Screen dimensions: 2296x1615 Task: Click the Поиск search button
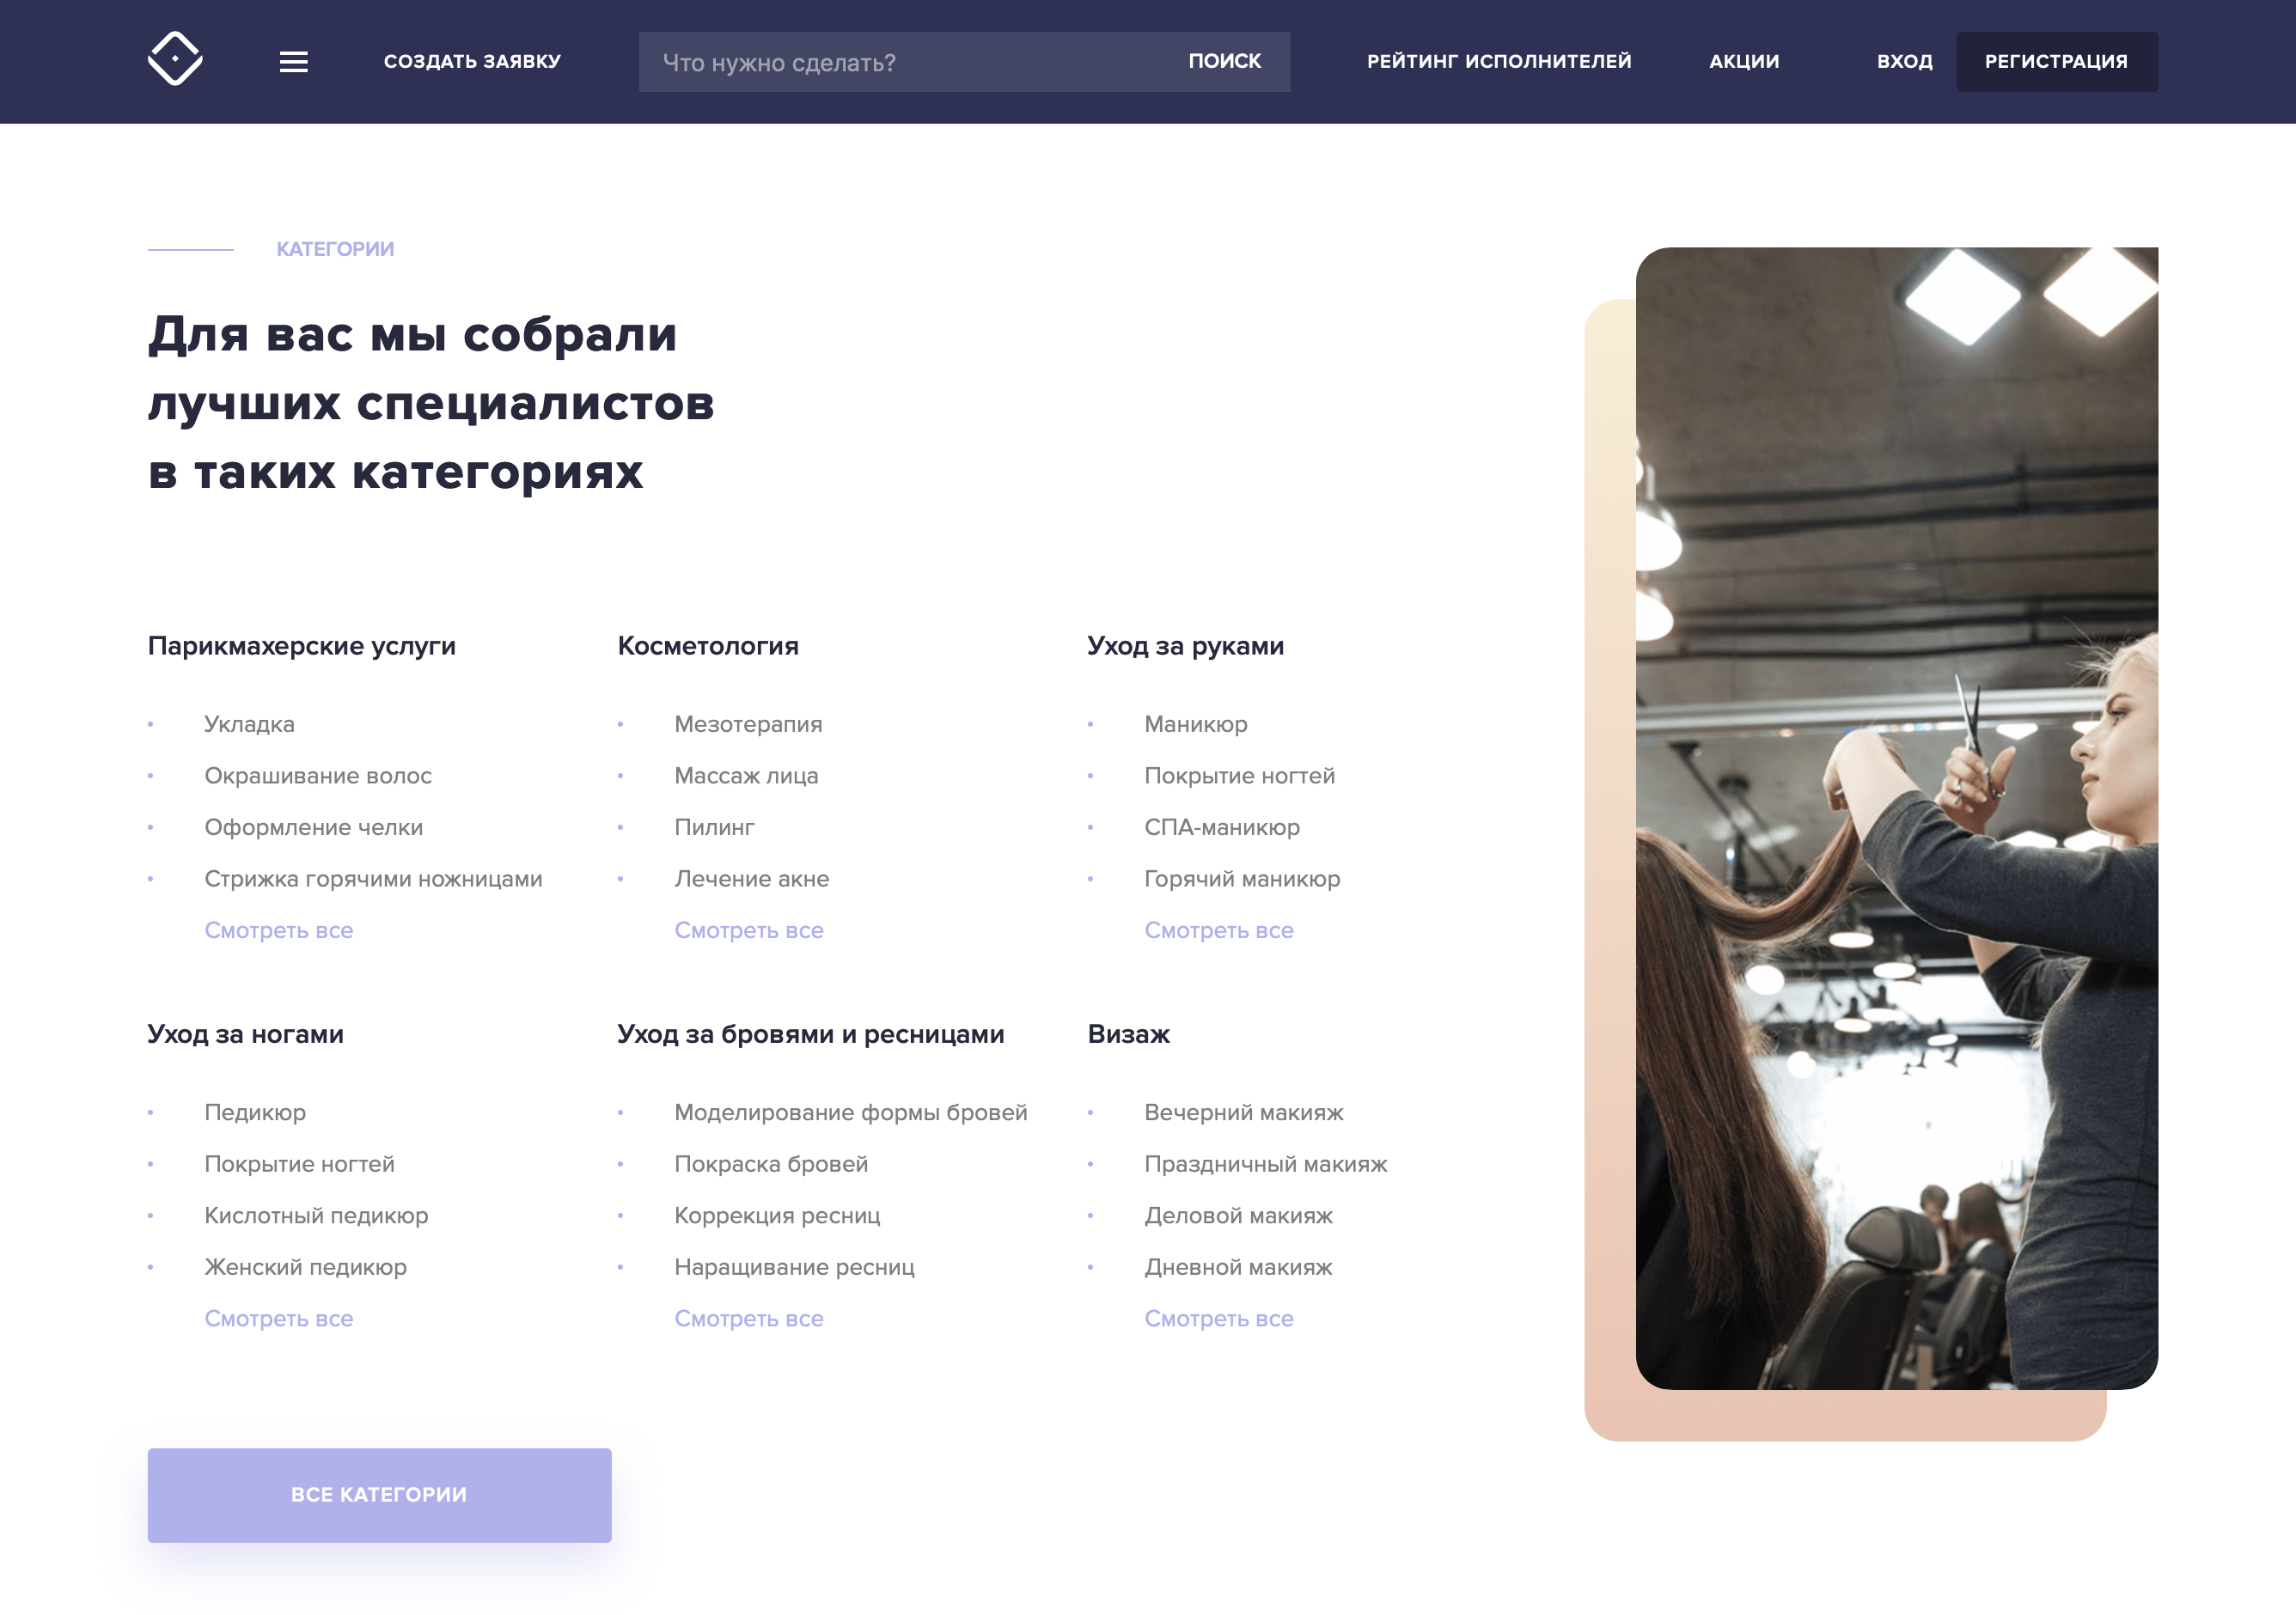tap(1225, 62)
